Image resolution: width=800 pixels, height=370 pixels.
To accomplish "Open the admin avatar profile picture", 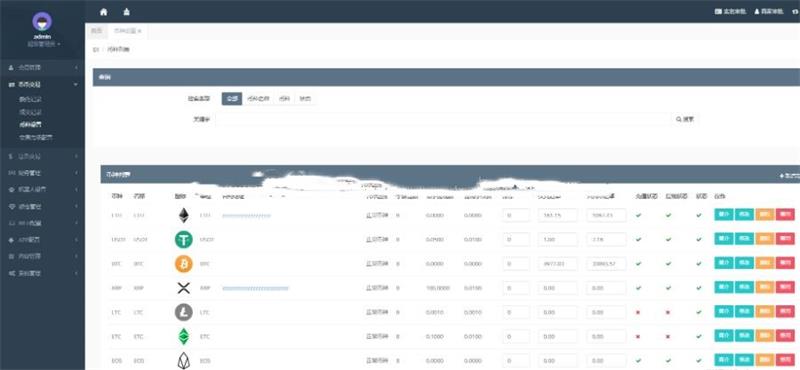I will click(x=42, y=22).
